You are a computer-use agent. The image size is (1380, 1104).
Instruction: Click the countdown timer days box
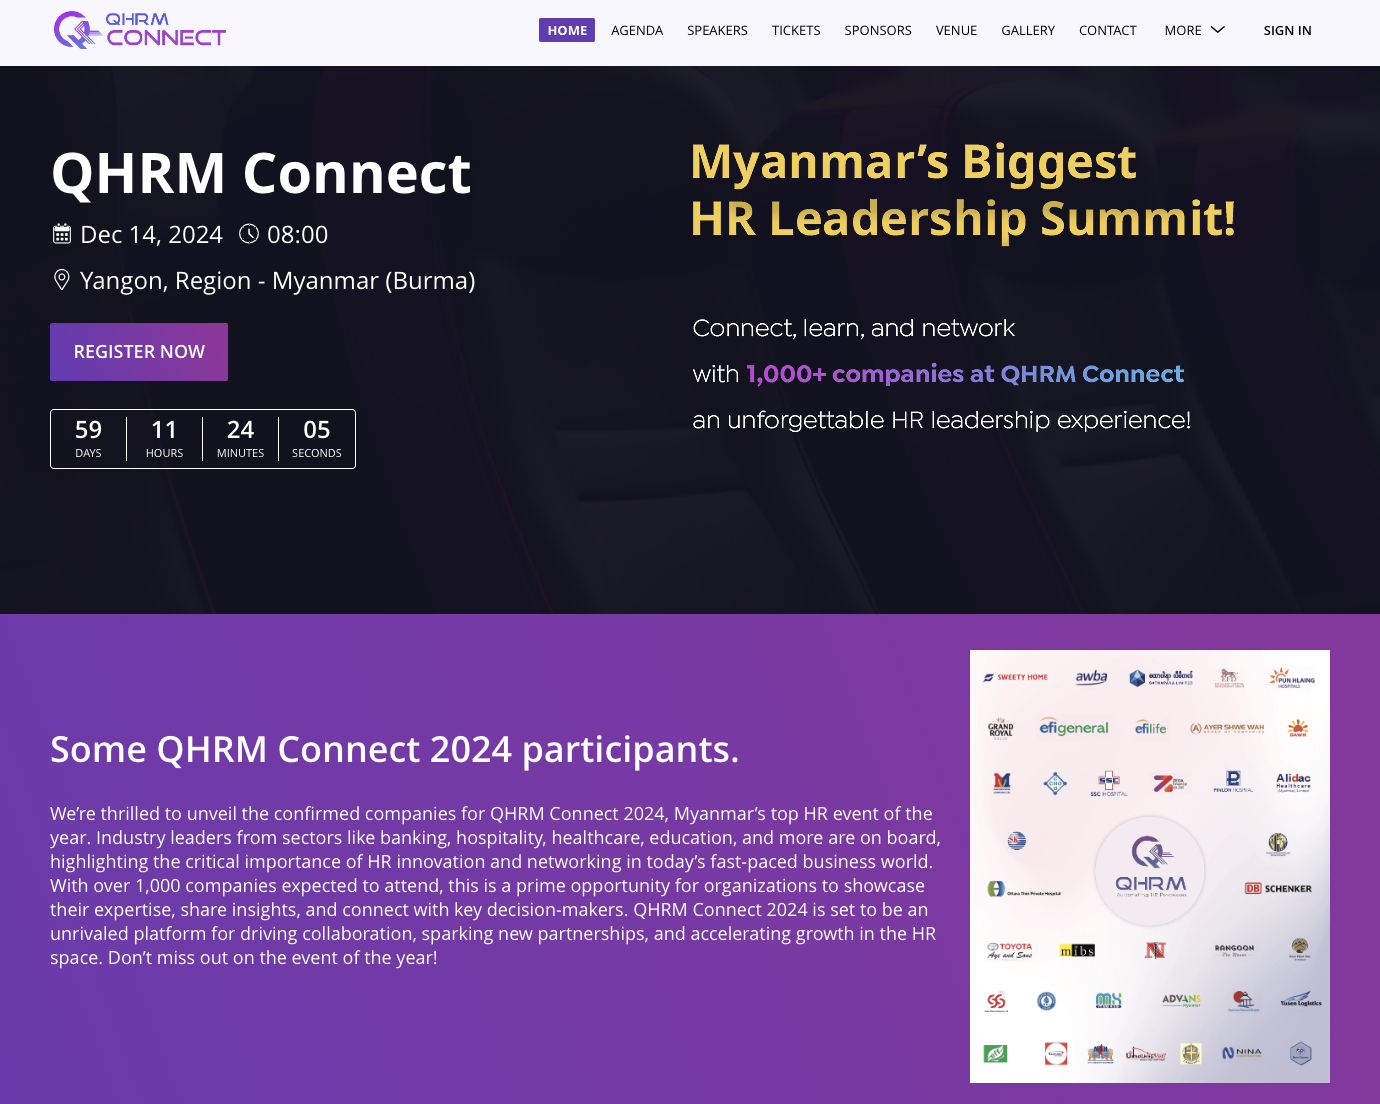click(x=89, y=439)
